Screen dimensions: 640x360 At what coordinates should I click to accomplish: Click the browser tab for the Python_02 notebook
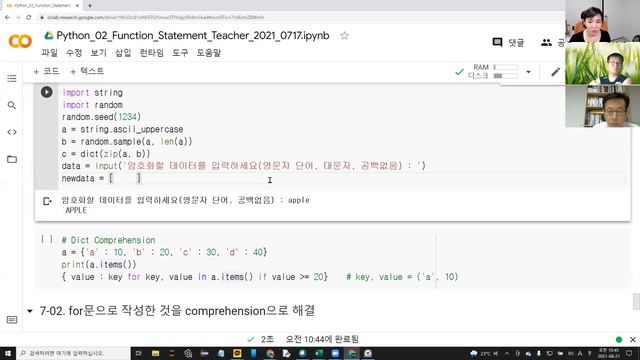[41, 6]
